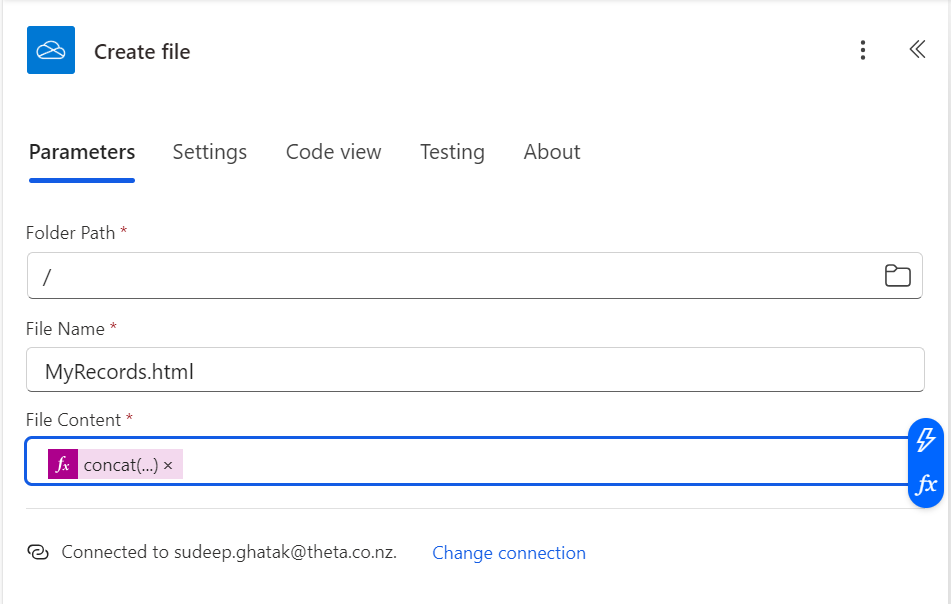951x604 pixels.
Task: Open the three-dot action menu
Action: click(x=862, y=50)
